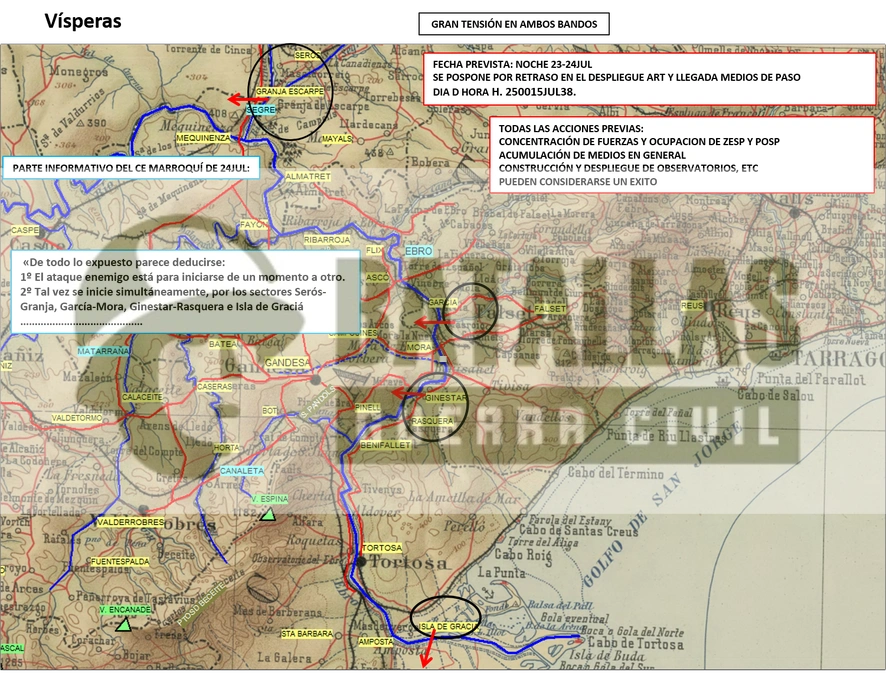
Task: Click the yellow VALDETORMO label
Action: click(77, 418)
